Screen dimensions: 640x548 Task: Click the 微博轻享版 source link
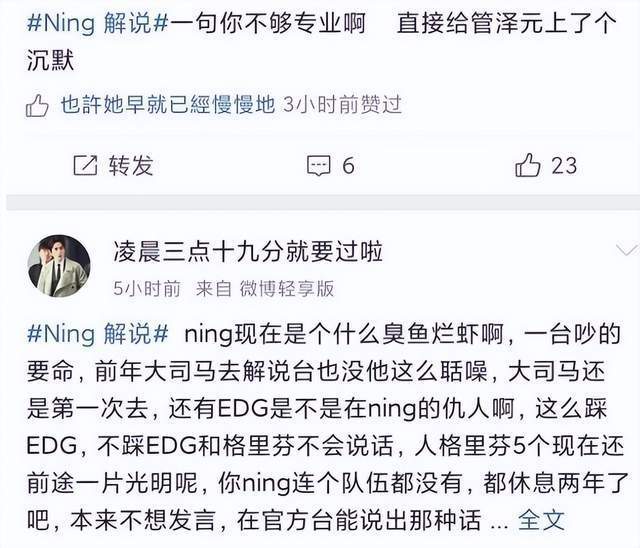[286, 289]
